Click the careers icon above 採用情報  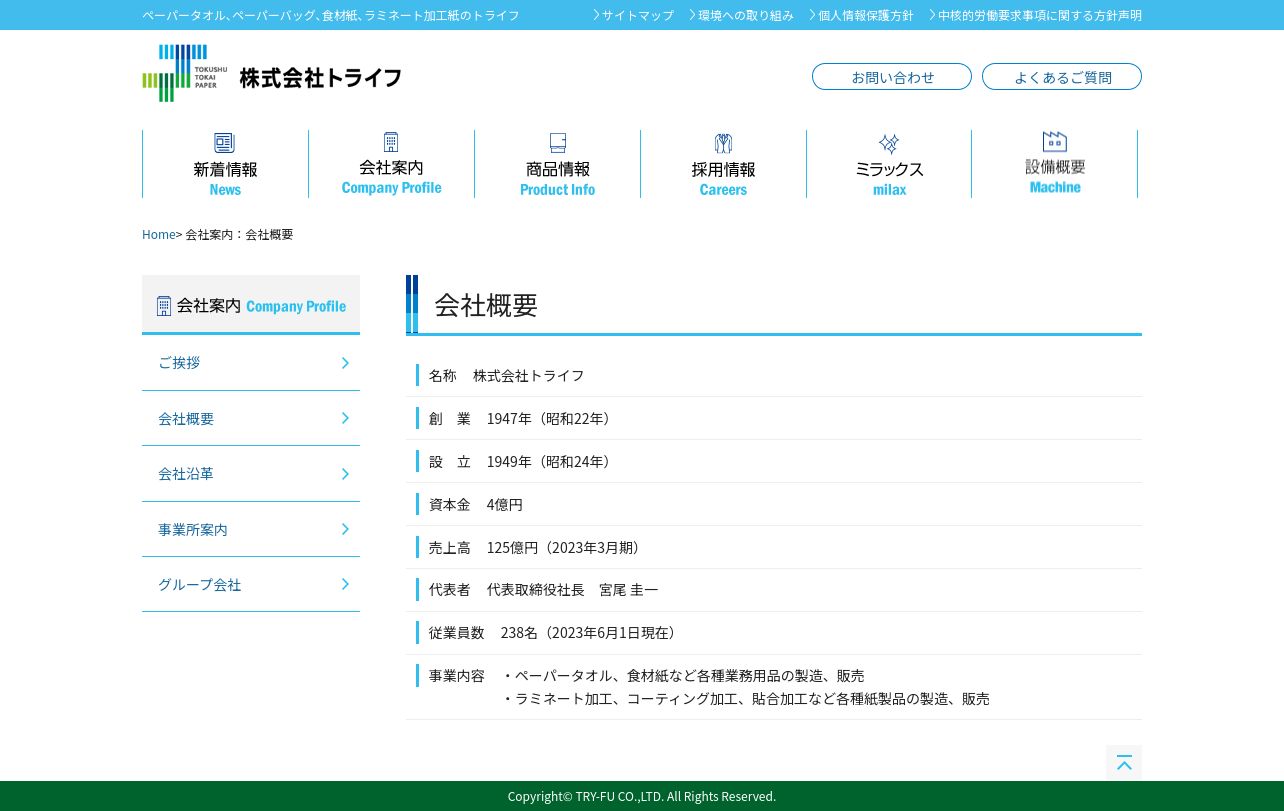tap(723, 144)
